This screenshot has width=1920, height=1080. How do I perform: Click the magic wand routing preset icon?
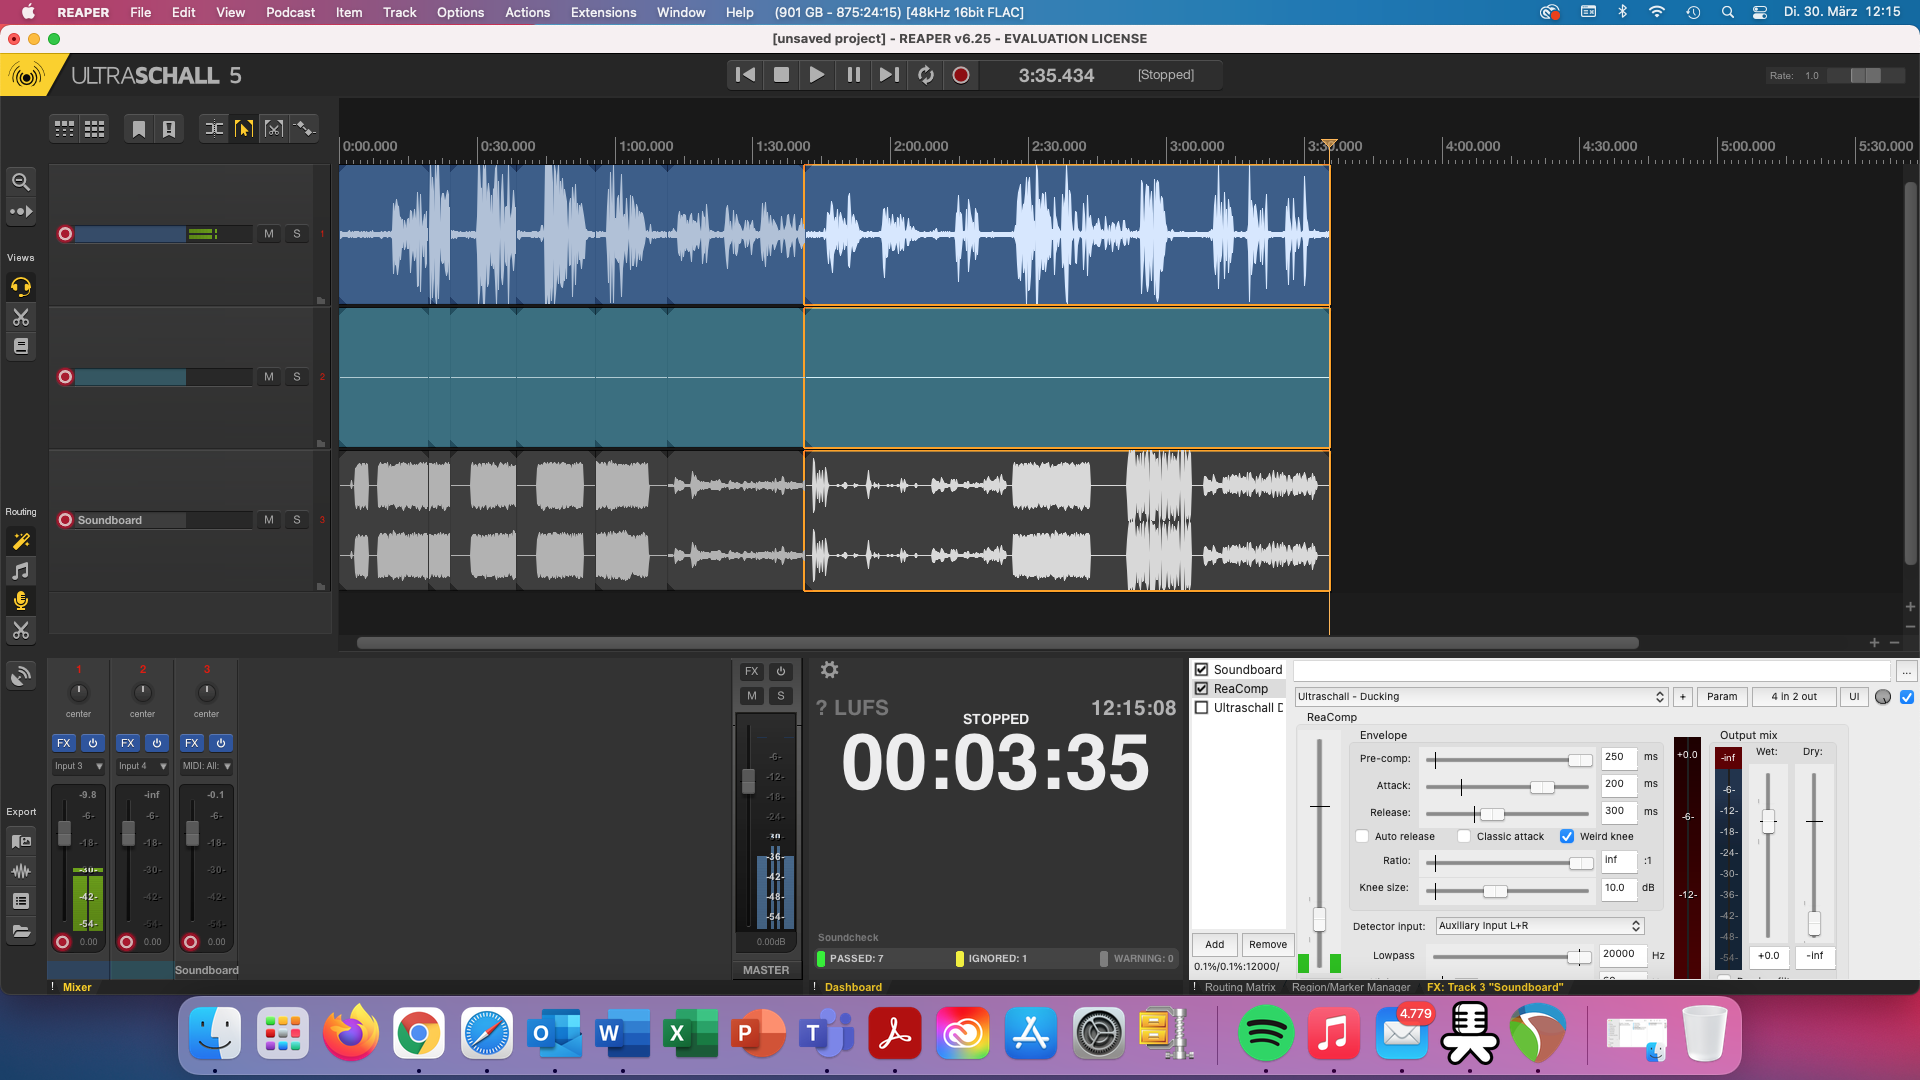pos(20,541)
